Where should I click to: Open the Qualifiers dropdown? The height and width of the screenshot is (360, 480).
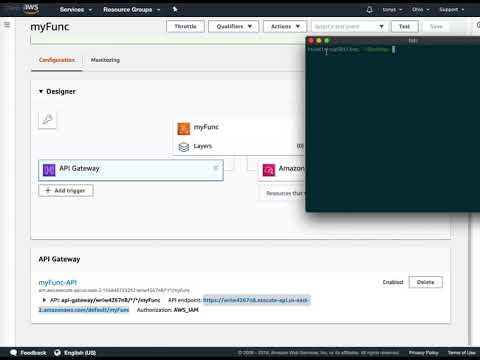233,26
